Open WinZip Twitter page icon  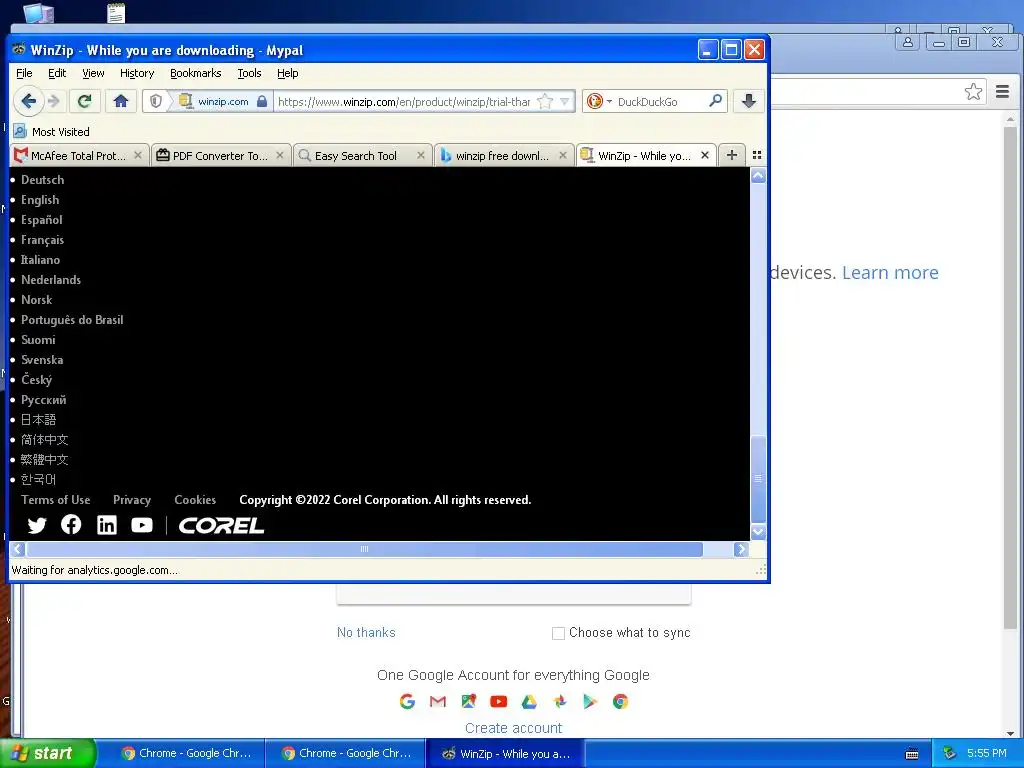(37, 525)
